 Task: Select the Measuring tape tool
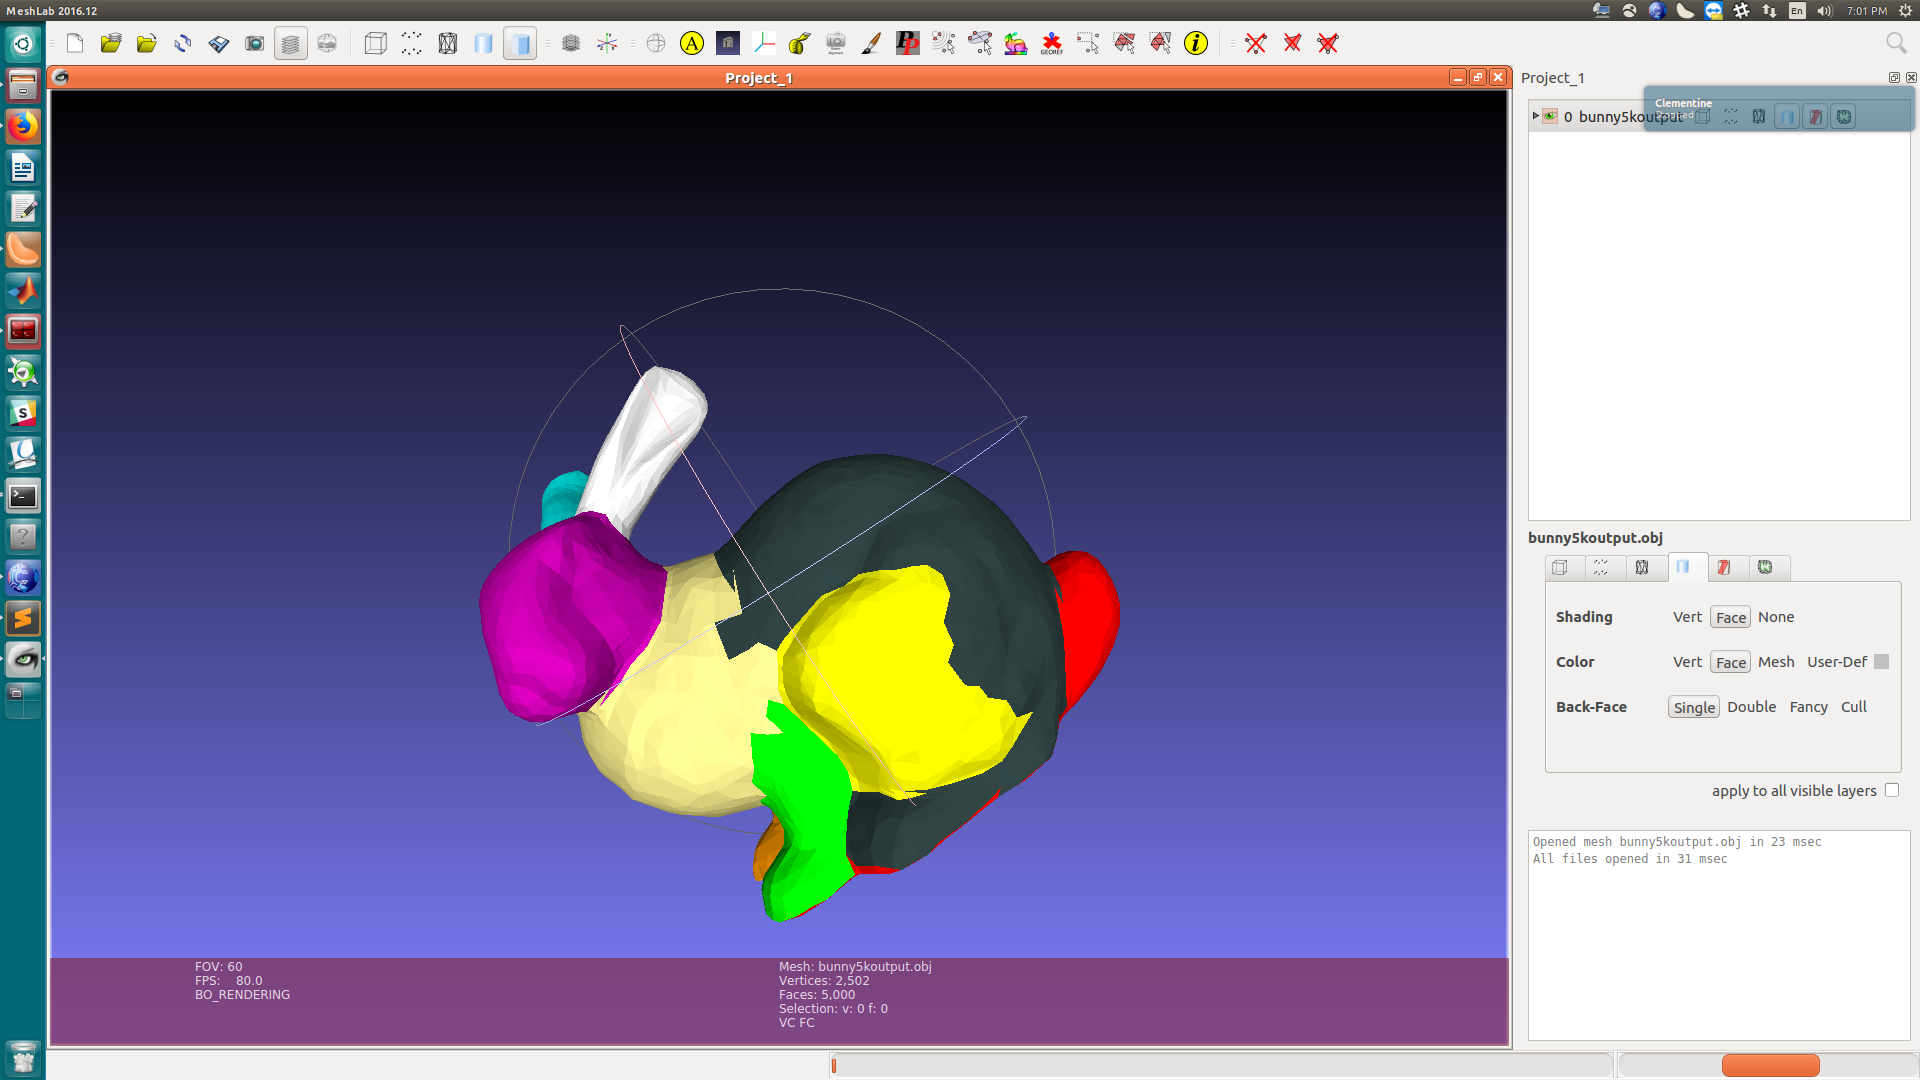tap(799, 43)
